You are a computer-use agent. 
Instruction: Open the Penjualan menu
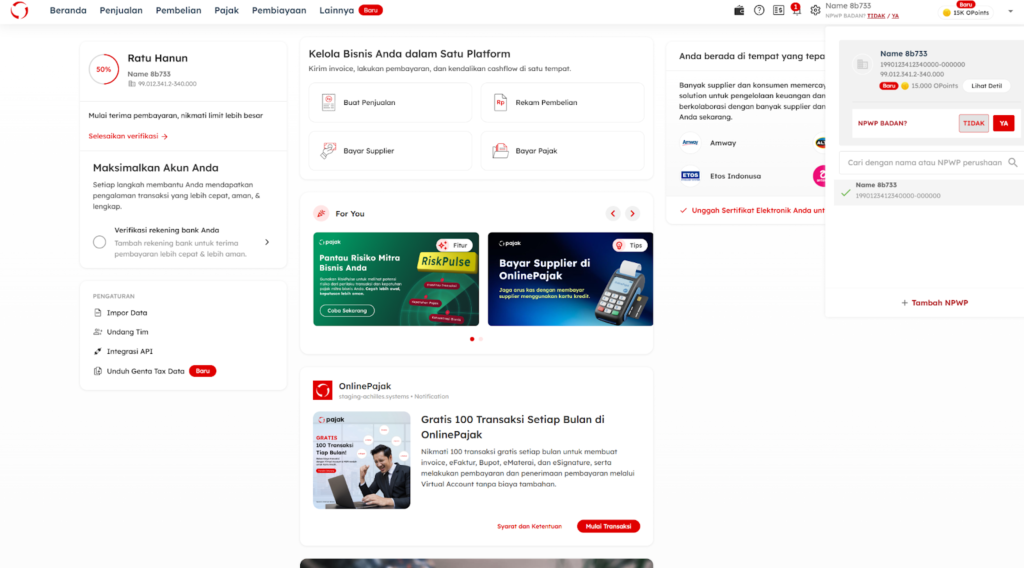point(121,10)
